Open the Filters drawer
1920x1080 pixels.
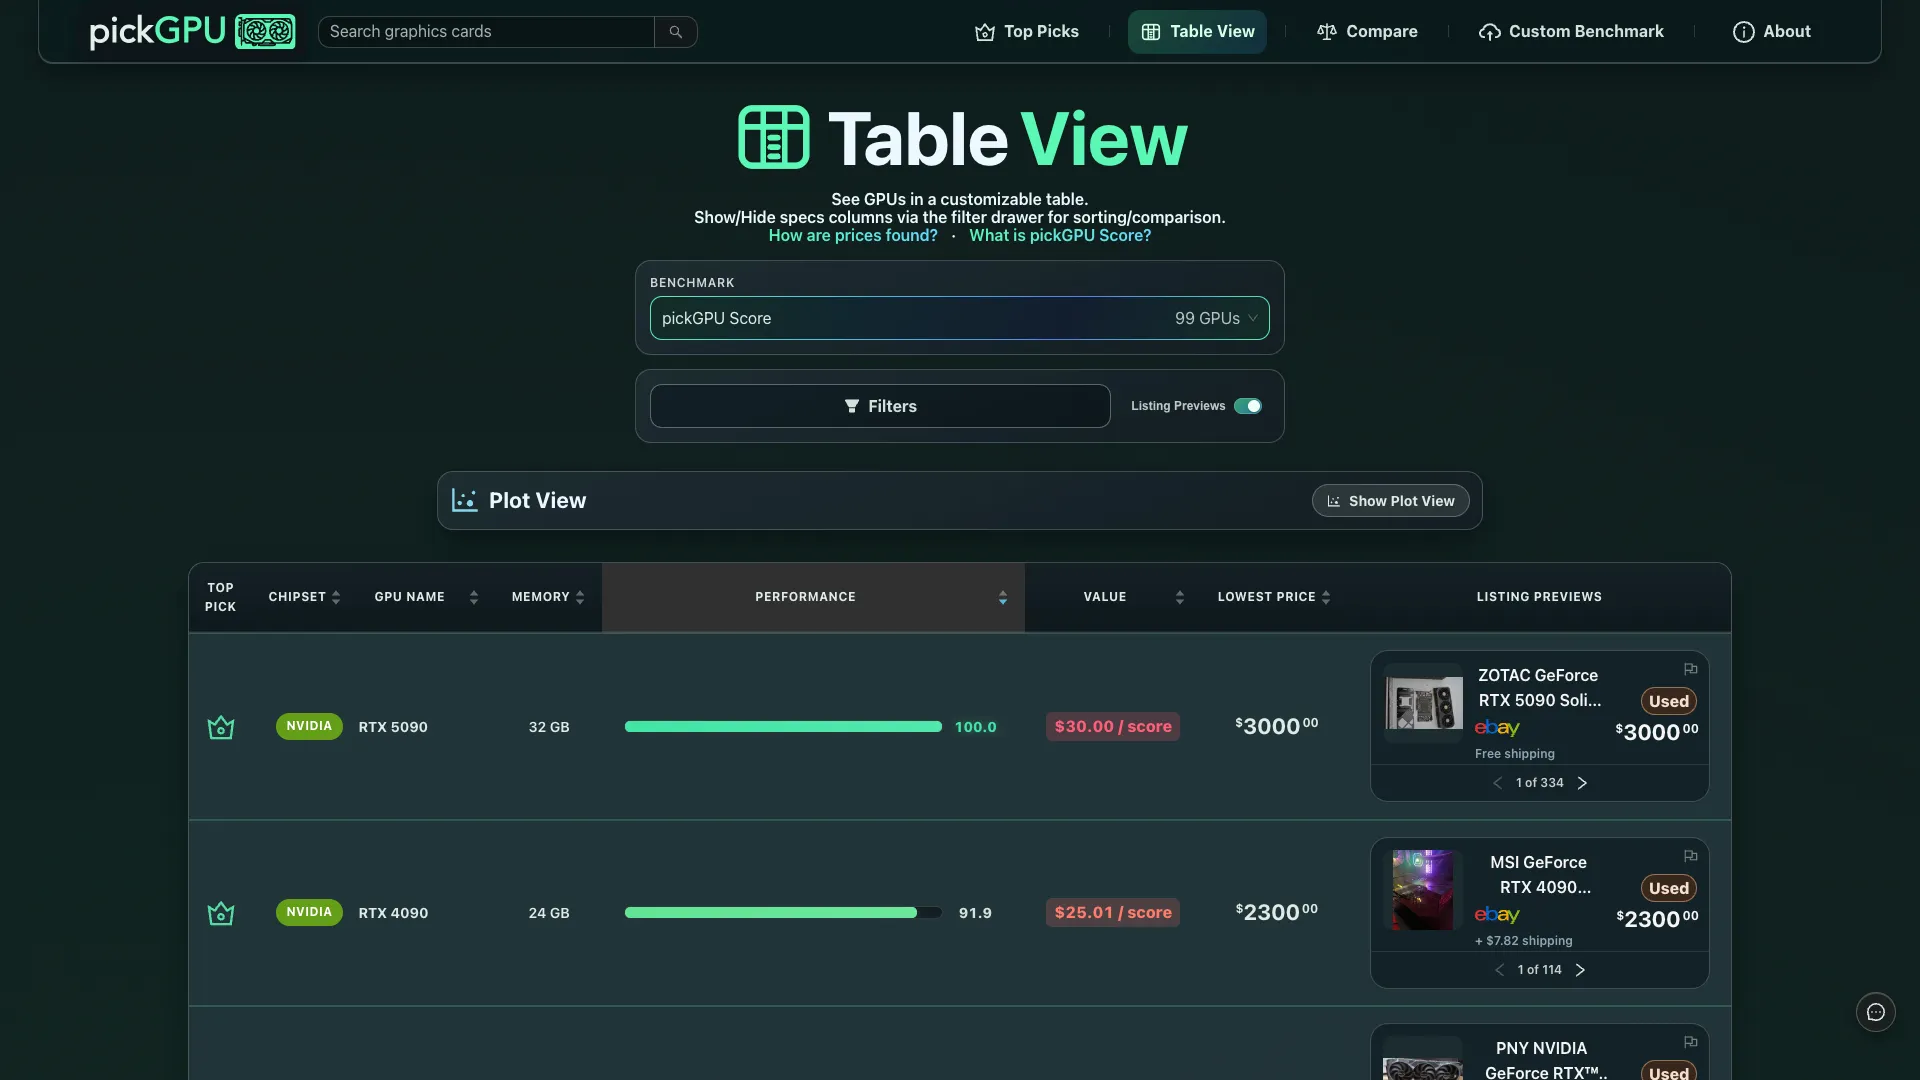[880, 406]
